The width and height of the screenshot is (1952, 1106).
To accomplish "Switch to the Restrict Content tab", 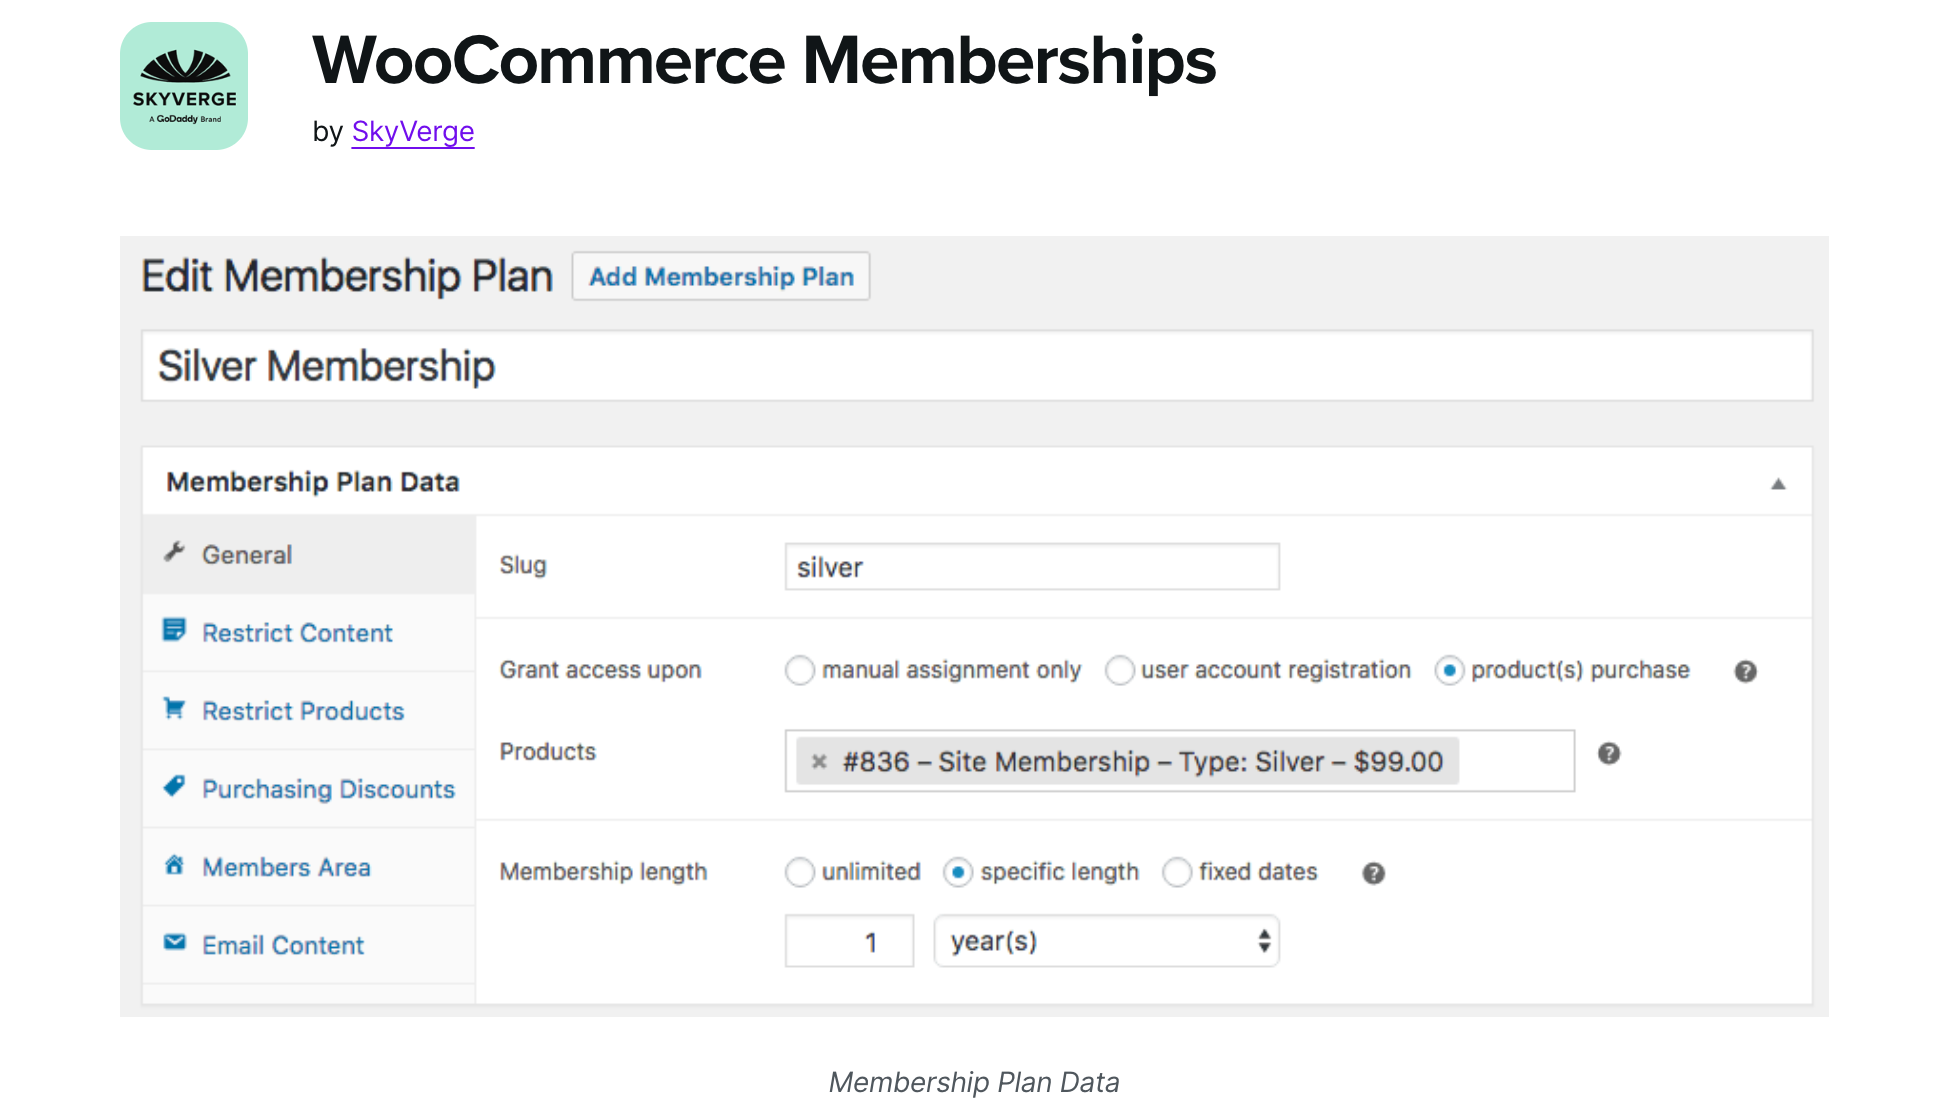I will [x=296, y=632].
